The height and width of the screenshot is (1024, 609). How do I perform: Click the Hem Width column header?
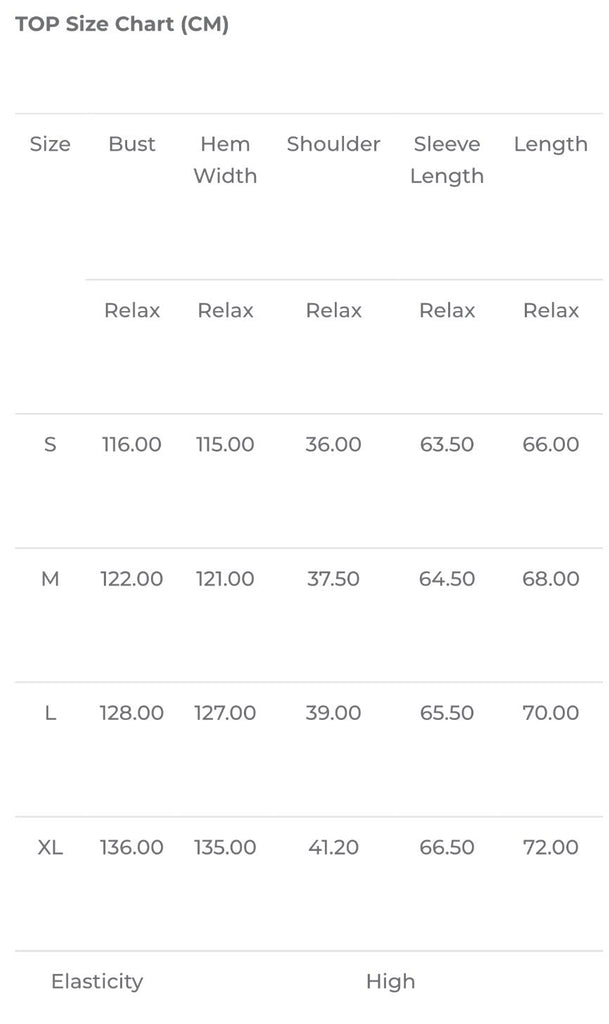click(225, 160)
